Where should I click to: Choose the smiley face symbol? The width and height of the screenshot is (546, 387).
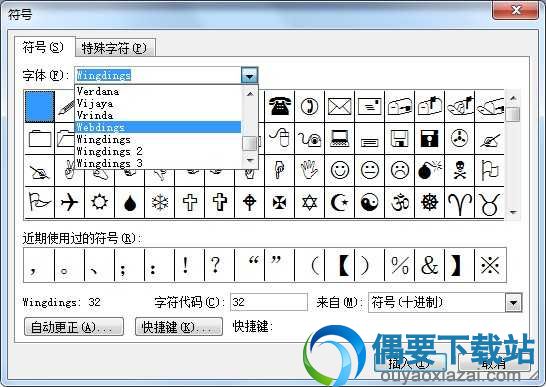(340, 171)
